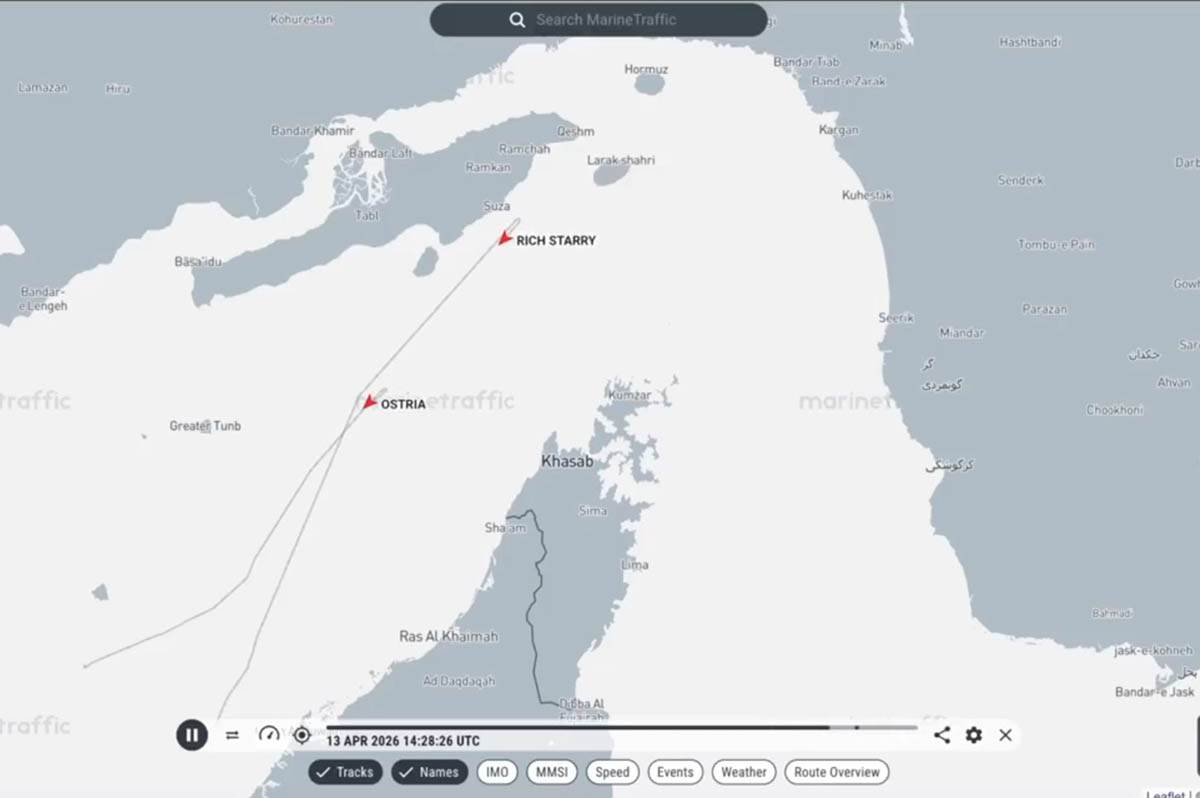Focus the Search MarineTraffic field
This screenshot has width=1200, height=798.
click(620, 20)
